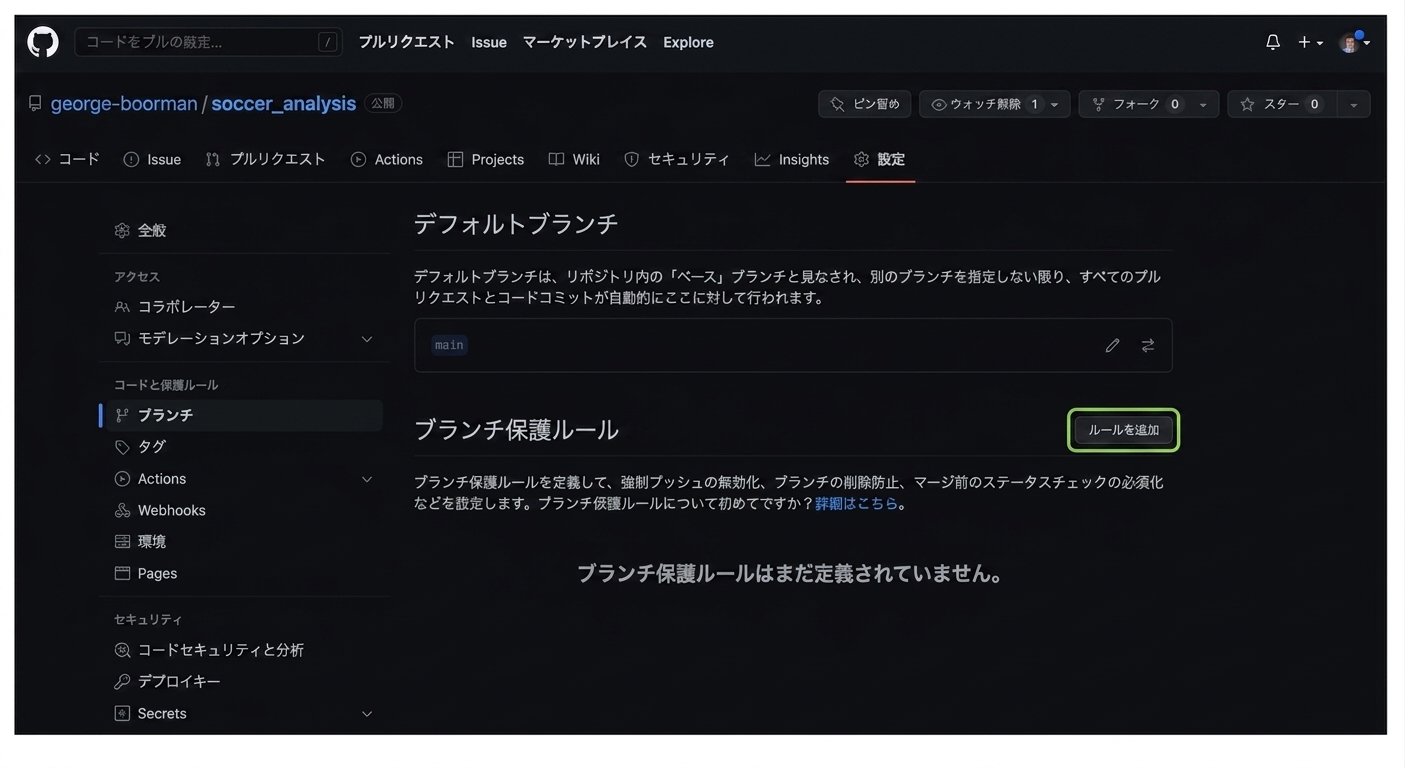Click the スター button
This screenshot has width=1405, height=768.
point(1282,104)
